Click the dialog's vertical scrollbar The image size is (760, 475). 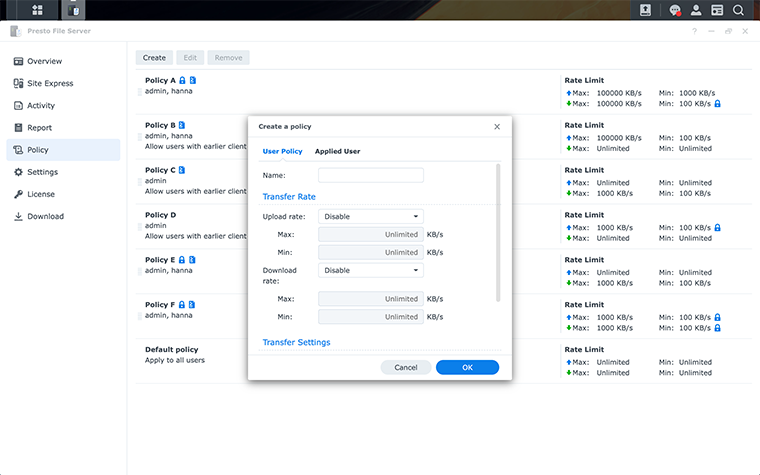click(498, 230)
